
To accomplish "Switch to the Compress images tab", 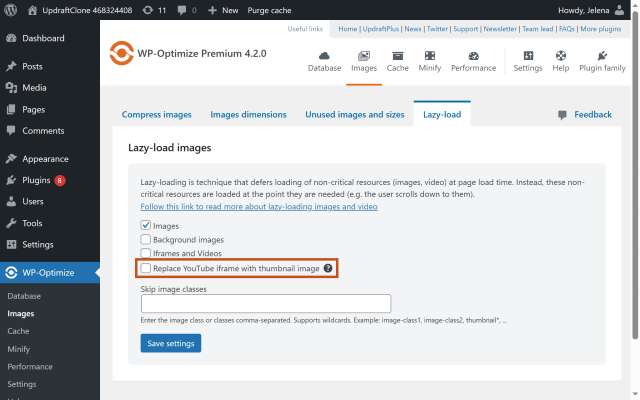I will coord(157,115).
